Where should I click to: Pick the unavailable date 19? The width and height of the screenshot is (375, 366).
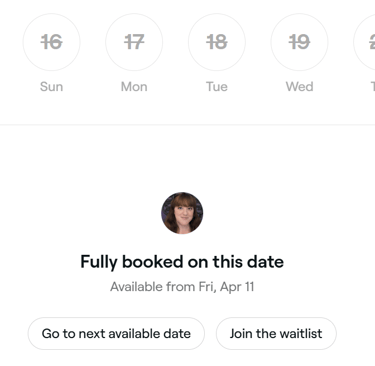[299, 42]
